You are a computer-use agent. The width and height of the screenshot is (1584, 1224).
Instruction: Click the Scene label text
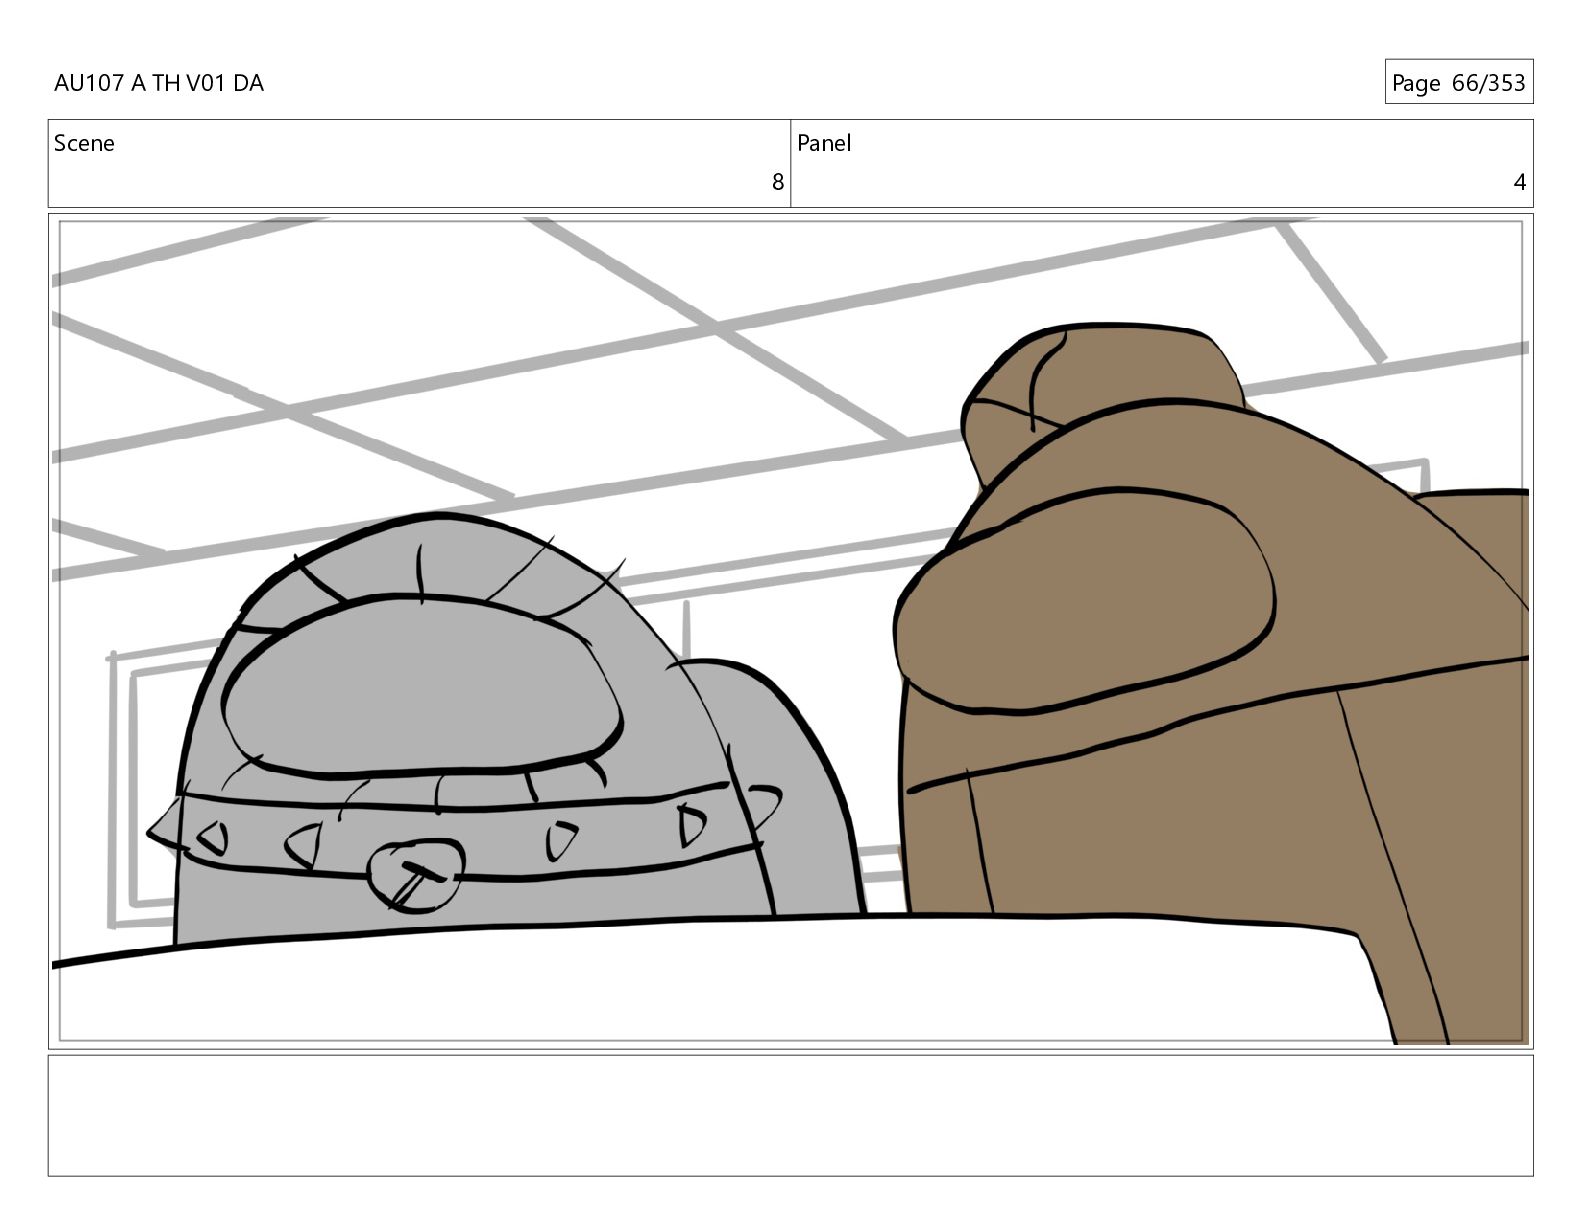pos(84,143)
